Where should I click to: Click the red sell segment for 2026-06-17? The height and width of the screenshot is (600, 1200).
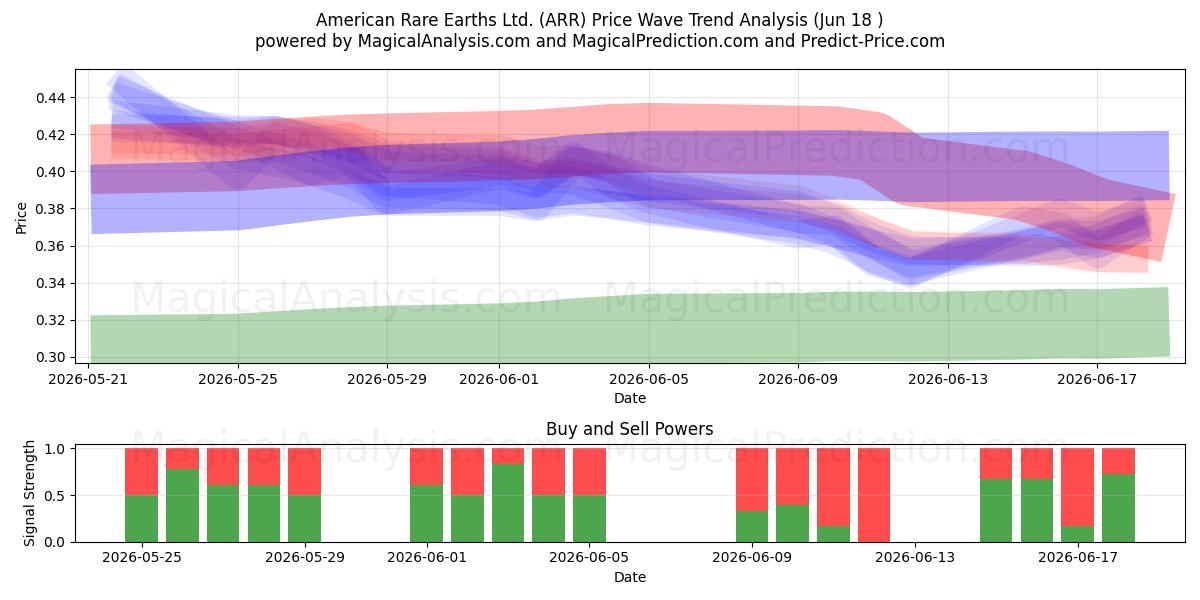(x=1078, y=487)
